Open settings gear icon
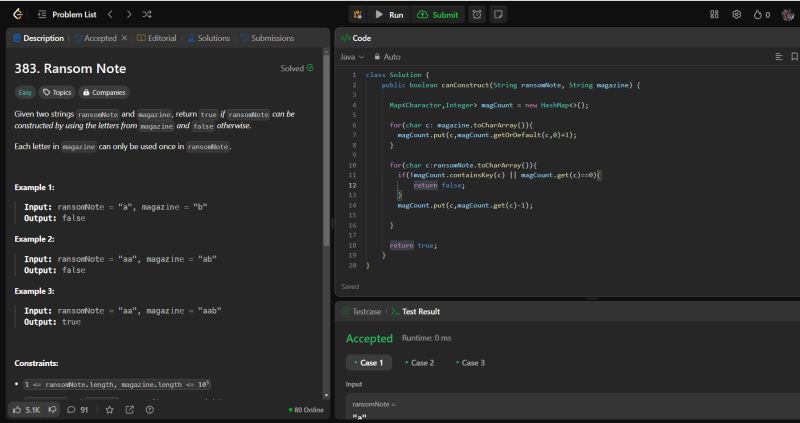 737,14
